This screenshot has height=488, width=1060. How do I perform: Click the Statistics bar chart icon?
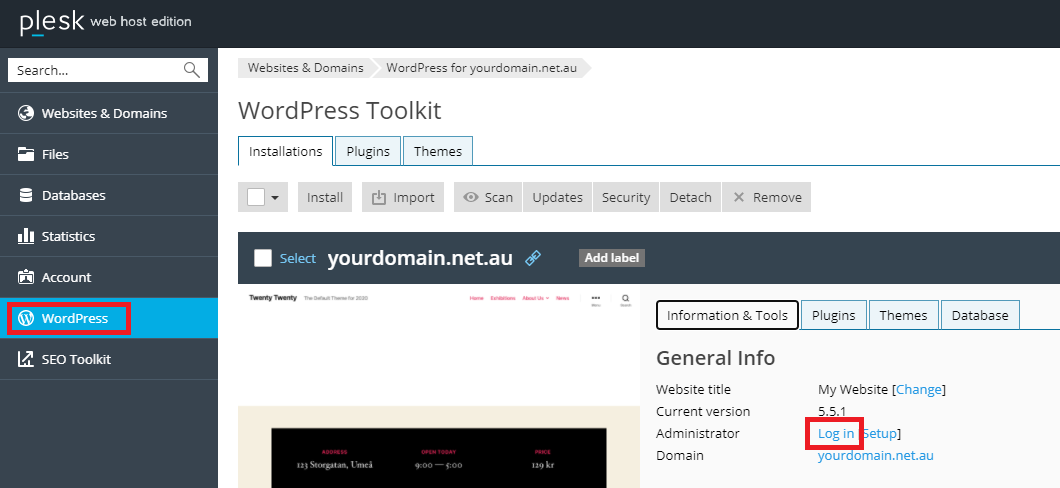coord(26,236)
